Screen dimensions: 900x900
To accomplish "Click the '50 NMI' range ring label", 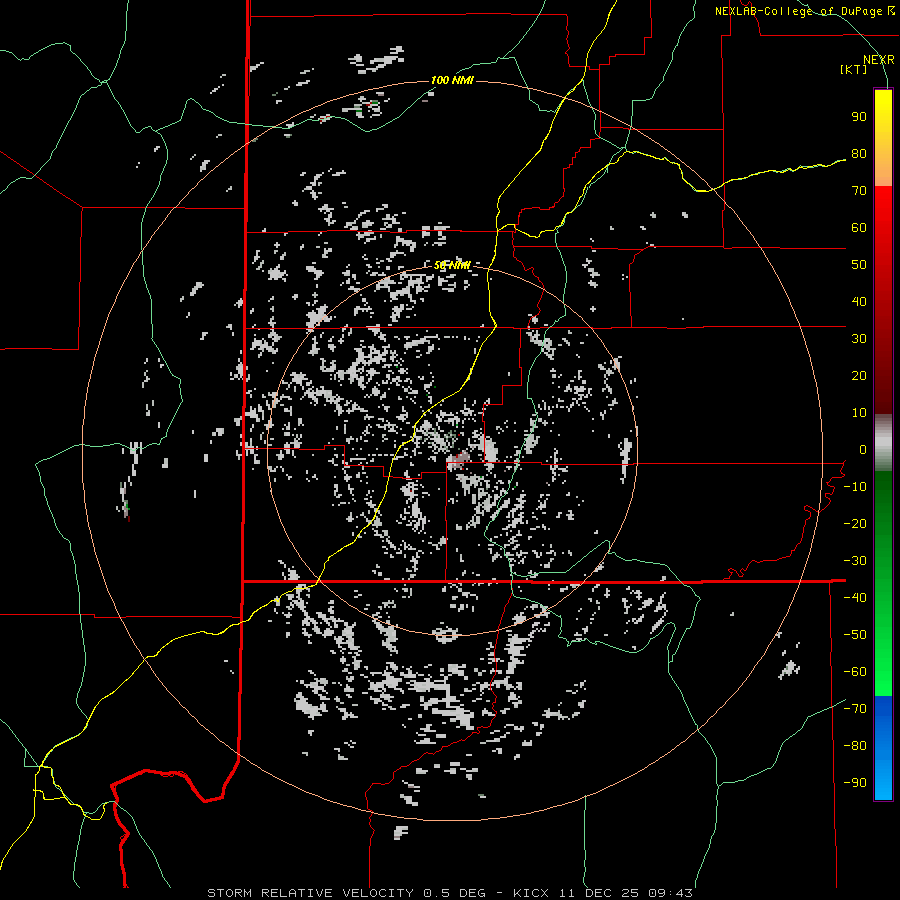I will 452,265.
